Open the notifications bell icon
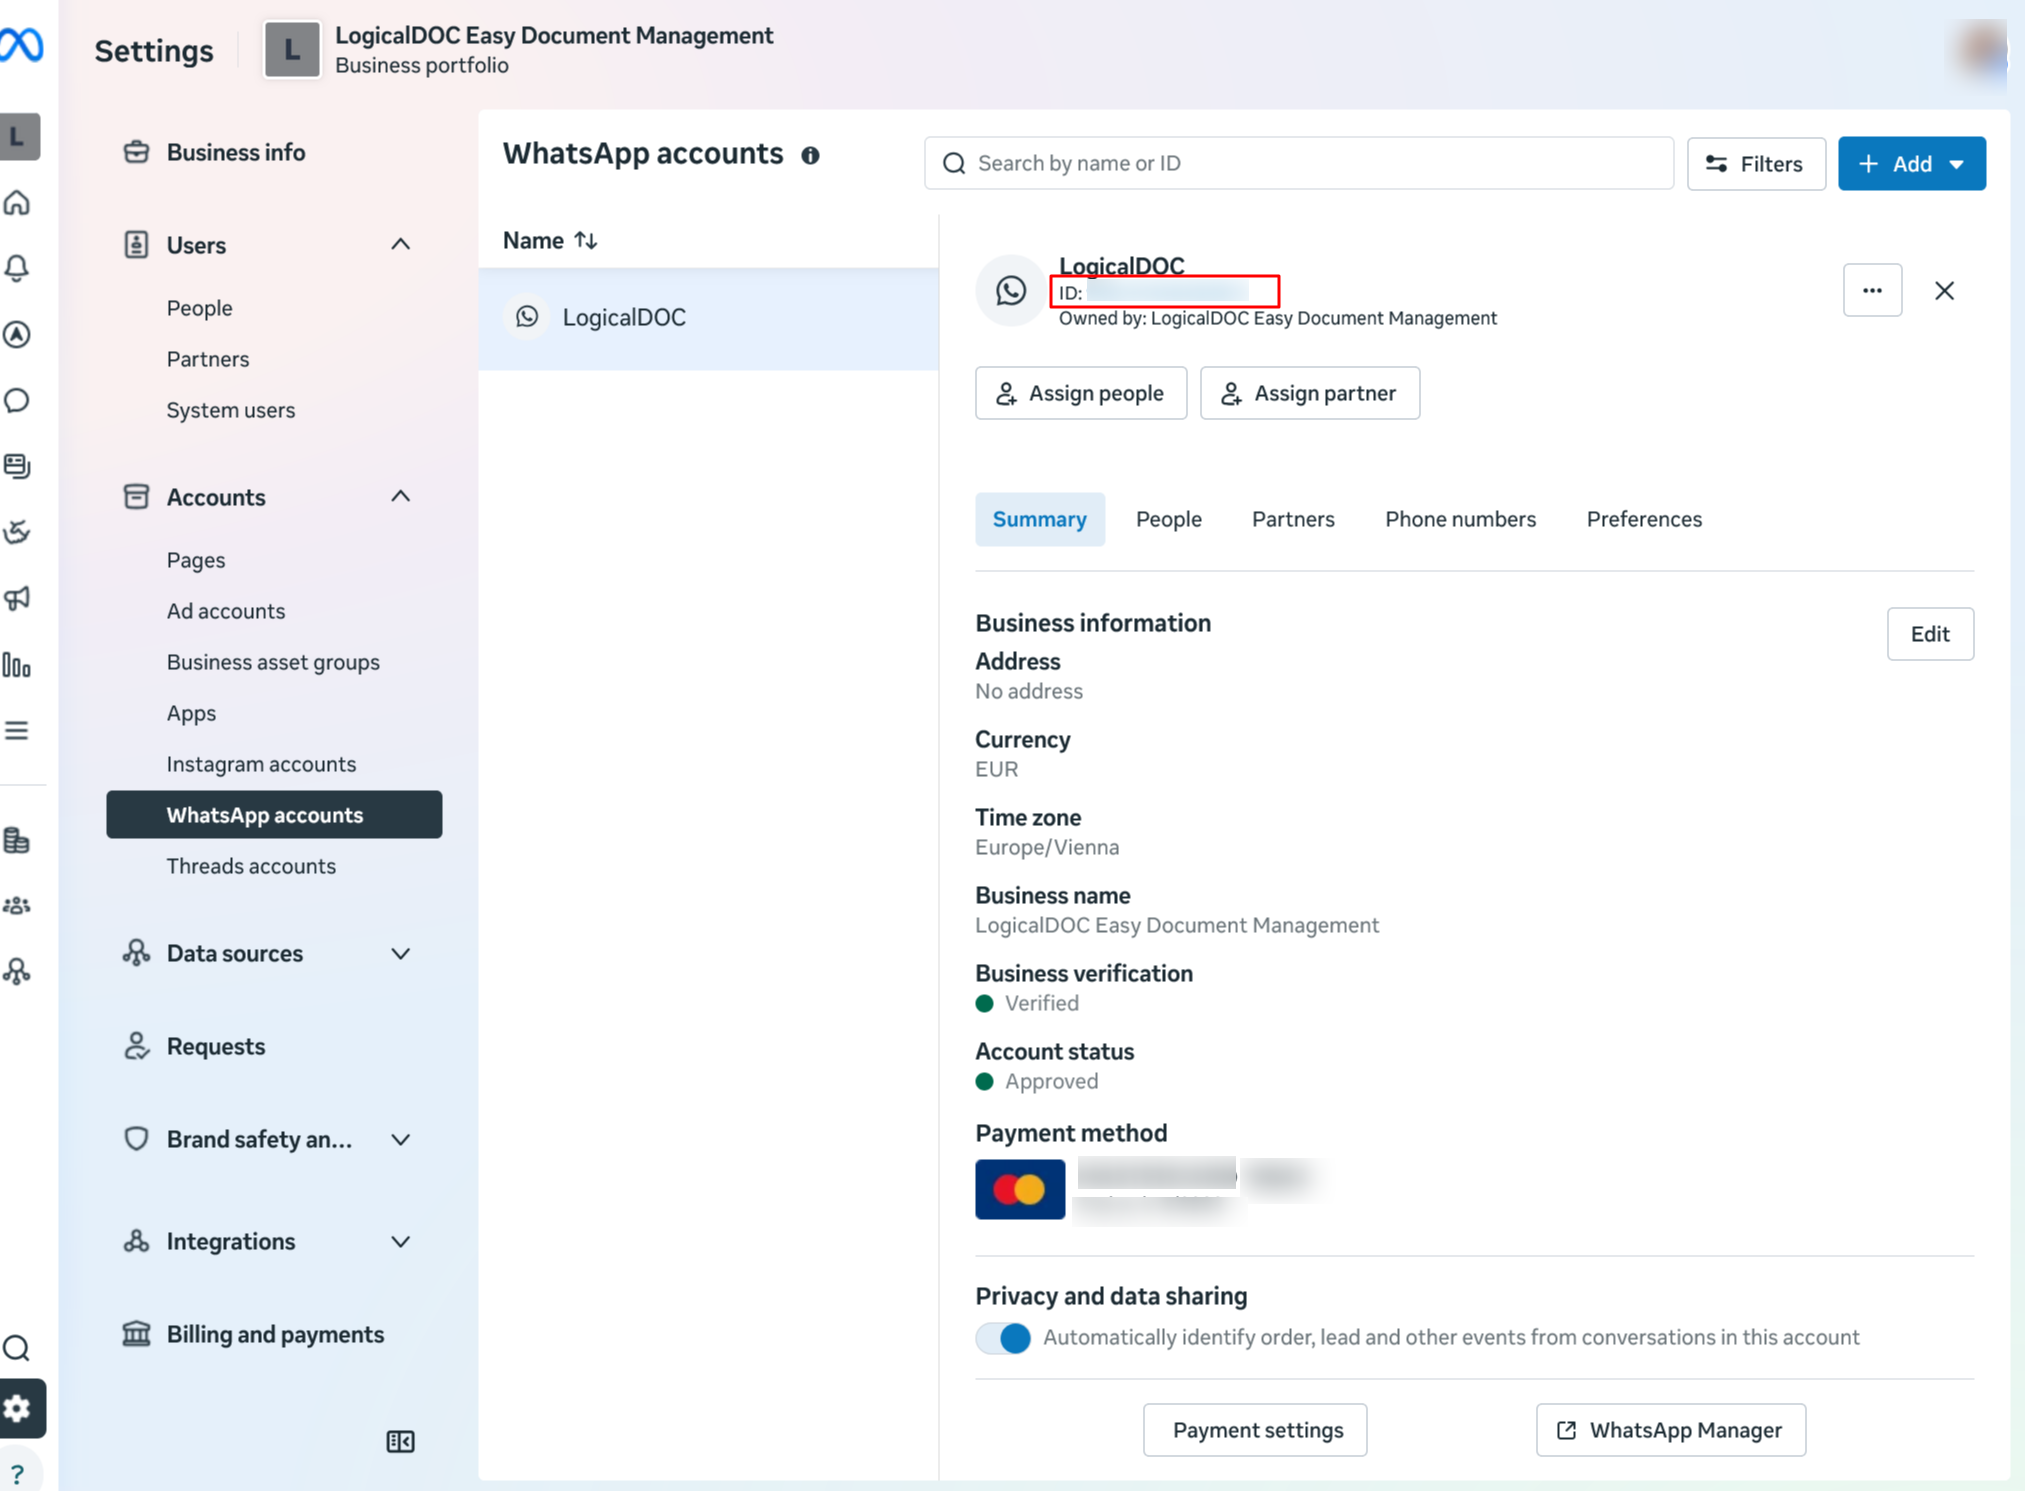2025x1491 pixels. click(x=18, y=268)
